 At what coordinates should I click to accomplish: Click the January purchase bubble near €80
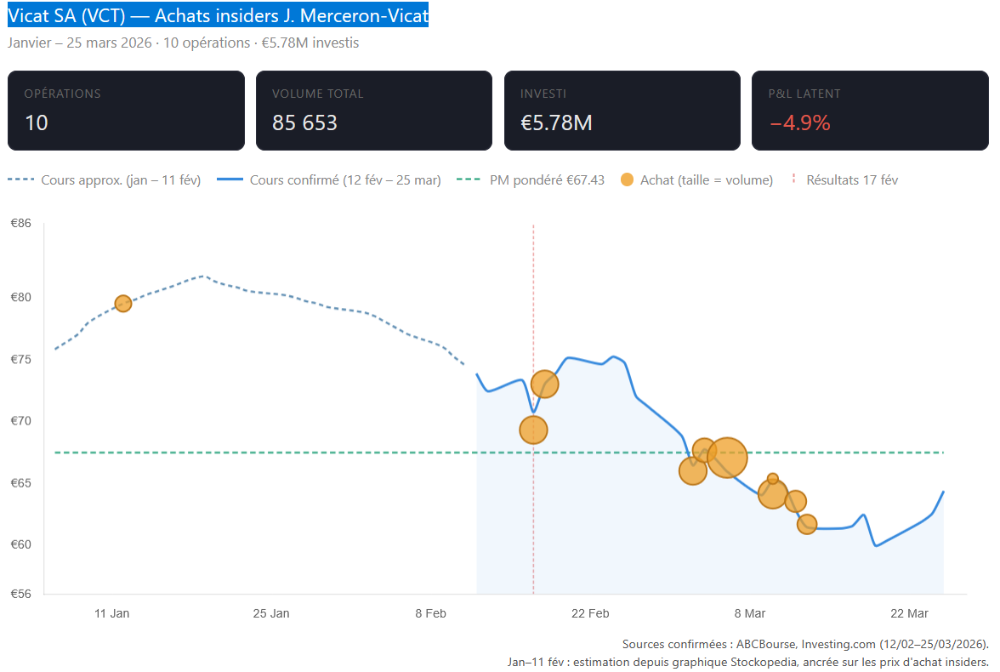coord(123,303)
